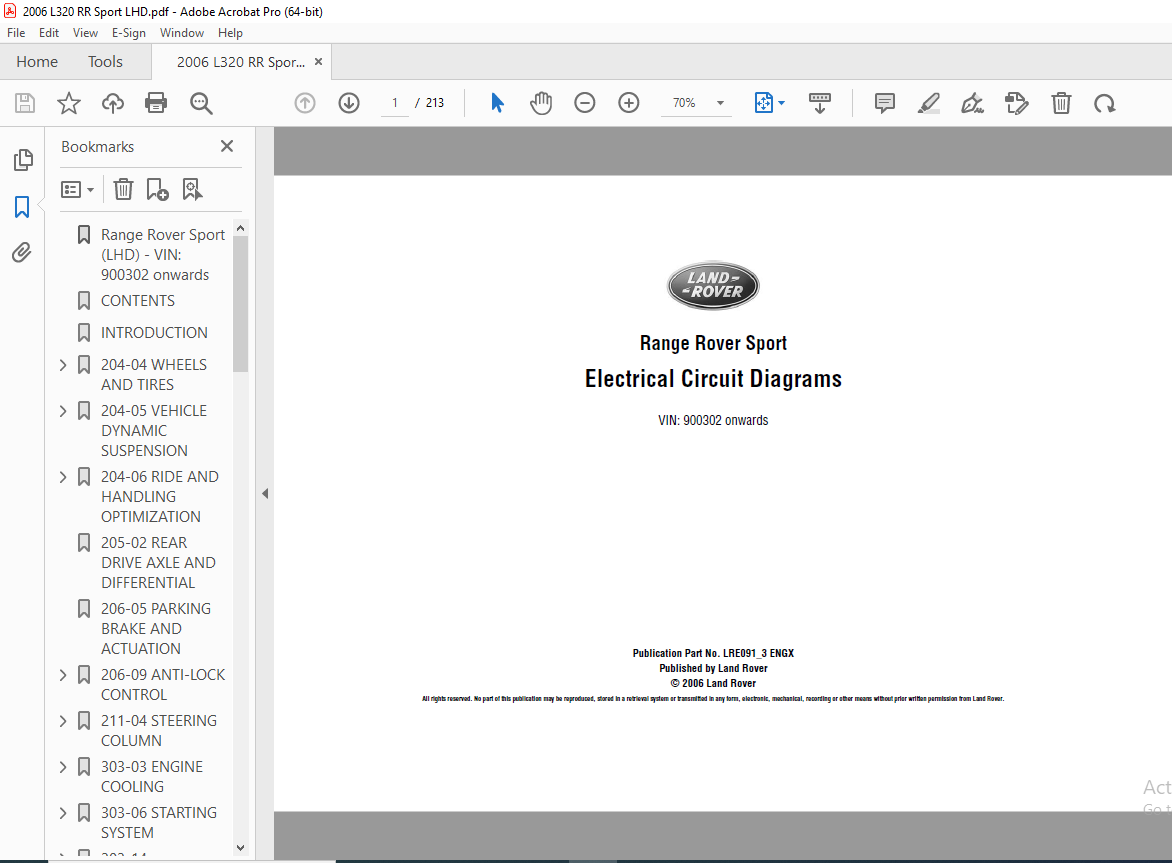
Task: Jump to the INTRODUCTION bookmark
Action: point(154,333)
